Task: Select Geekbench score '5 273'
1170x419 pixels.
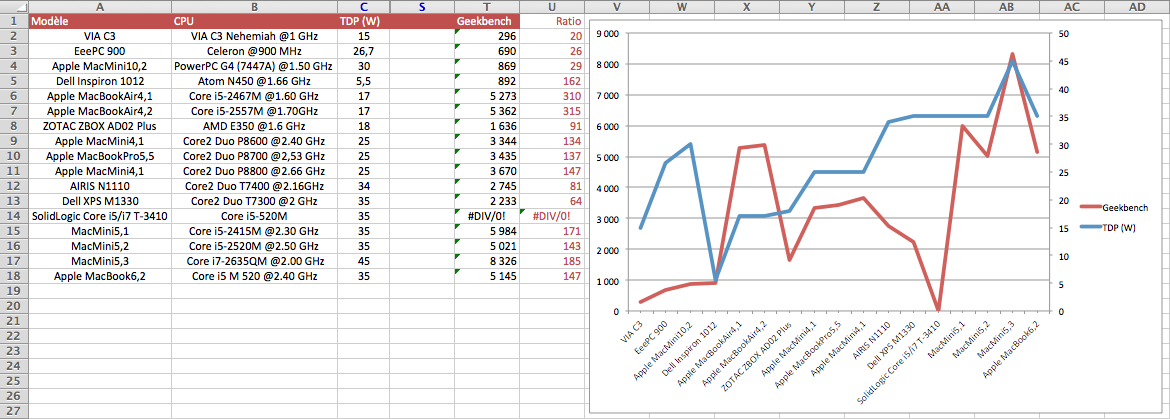Action: coord(487,95)
